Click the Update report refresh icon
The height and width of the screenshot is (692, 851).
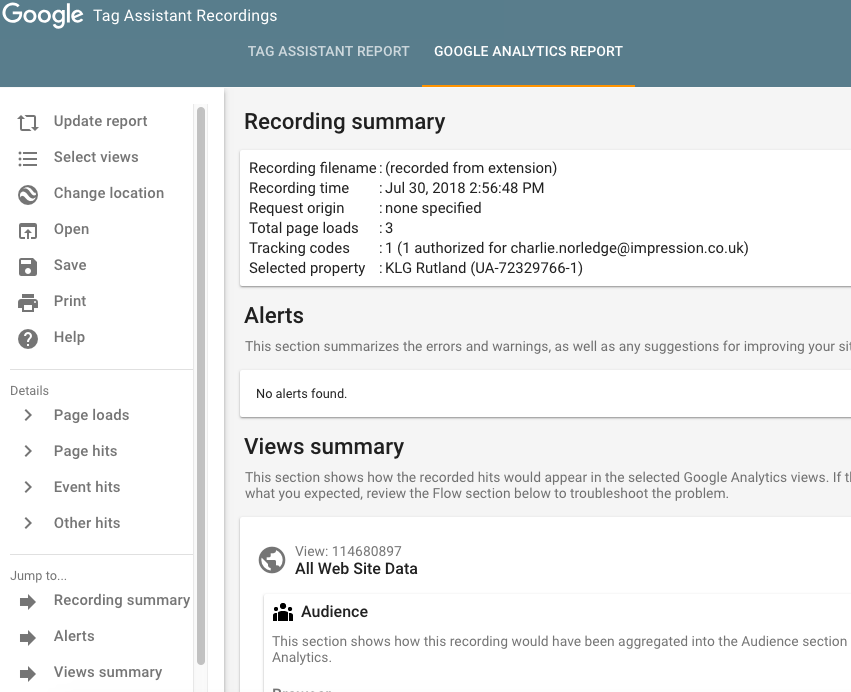click(28, 122)
